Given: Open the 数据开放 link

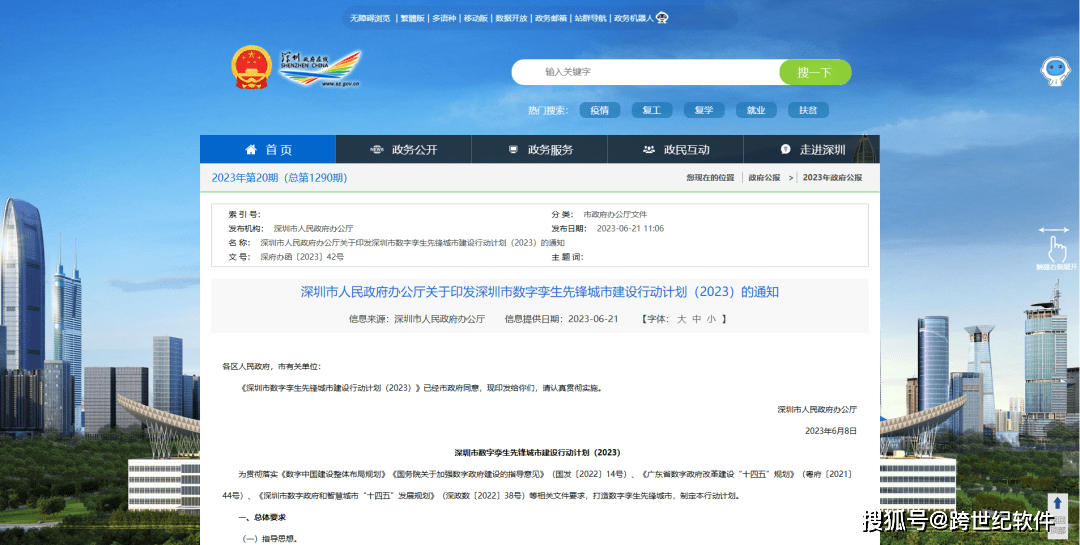Looking at the screenshot, I should coord(512,19).
